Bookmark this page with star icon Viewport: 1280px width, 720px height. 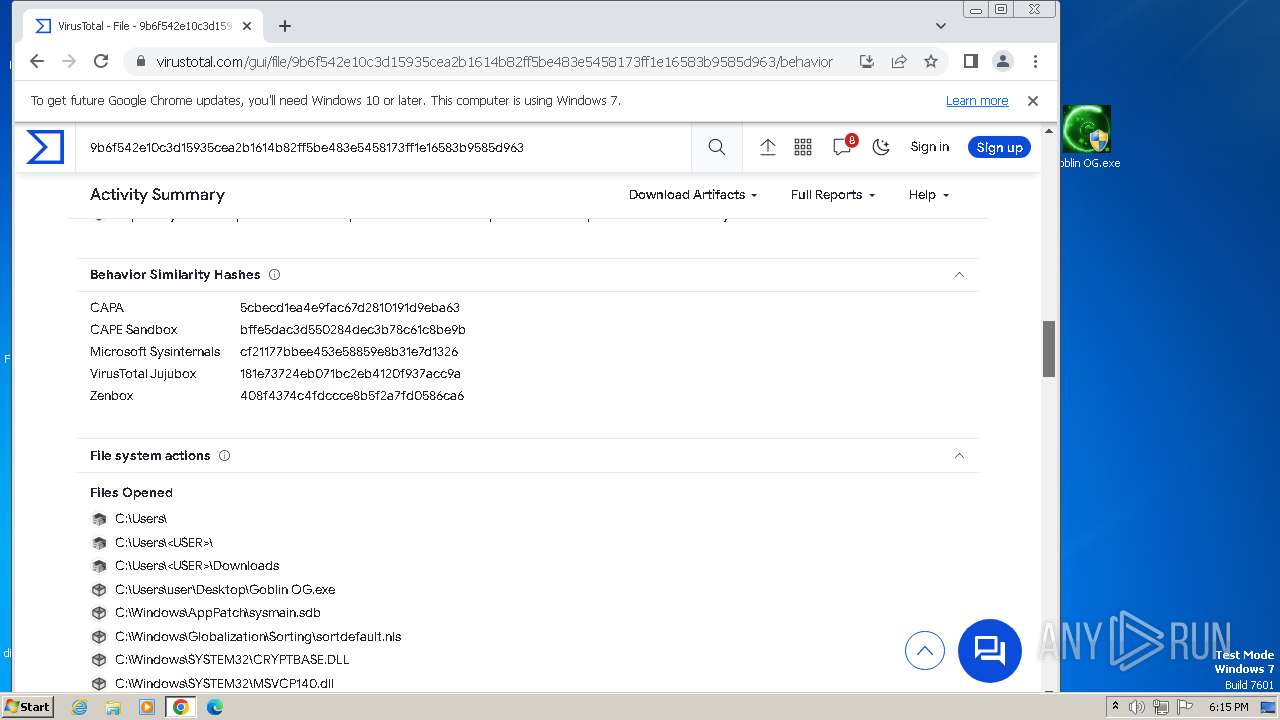(931, 61)
